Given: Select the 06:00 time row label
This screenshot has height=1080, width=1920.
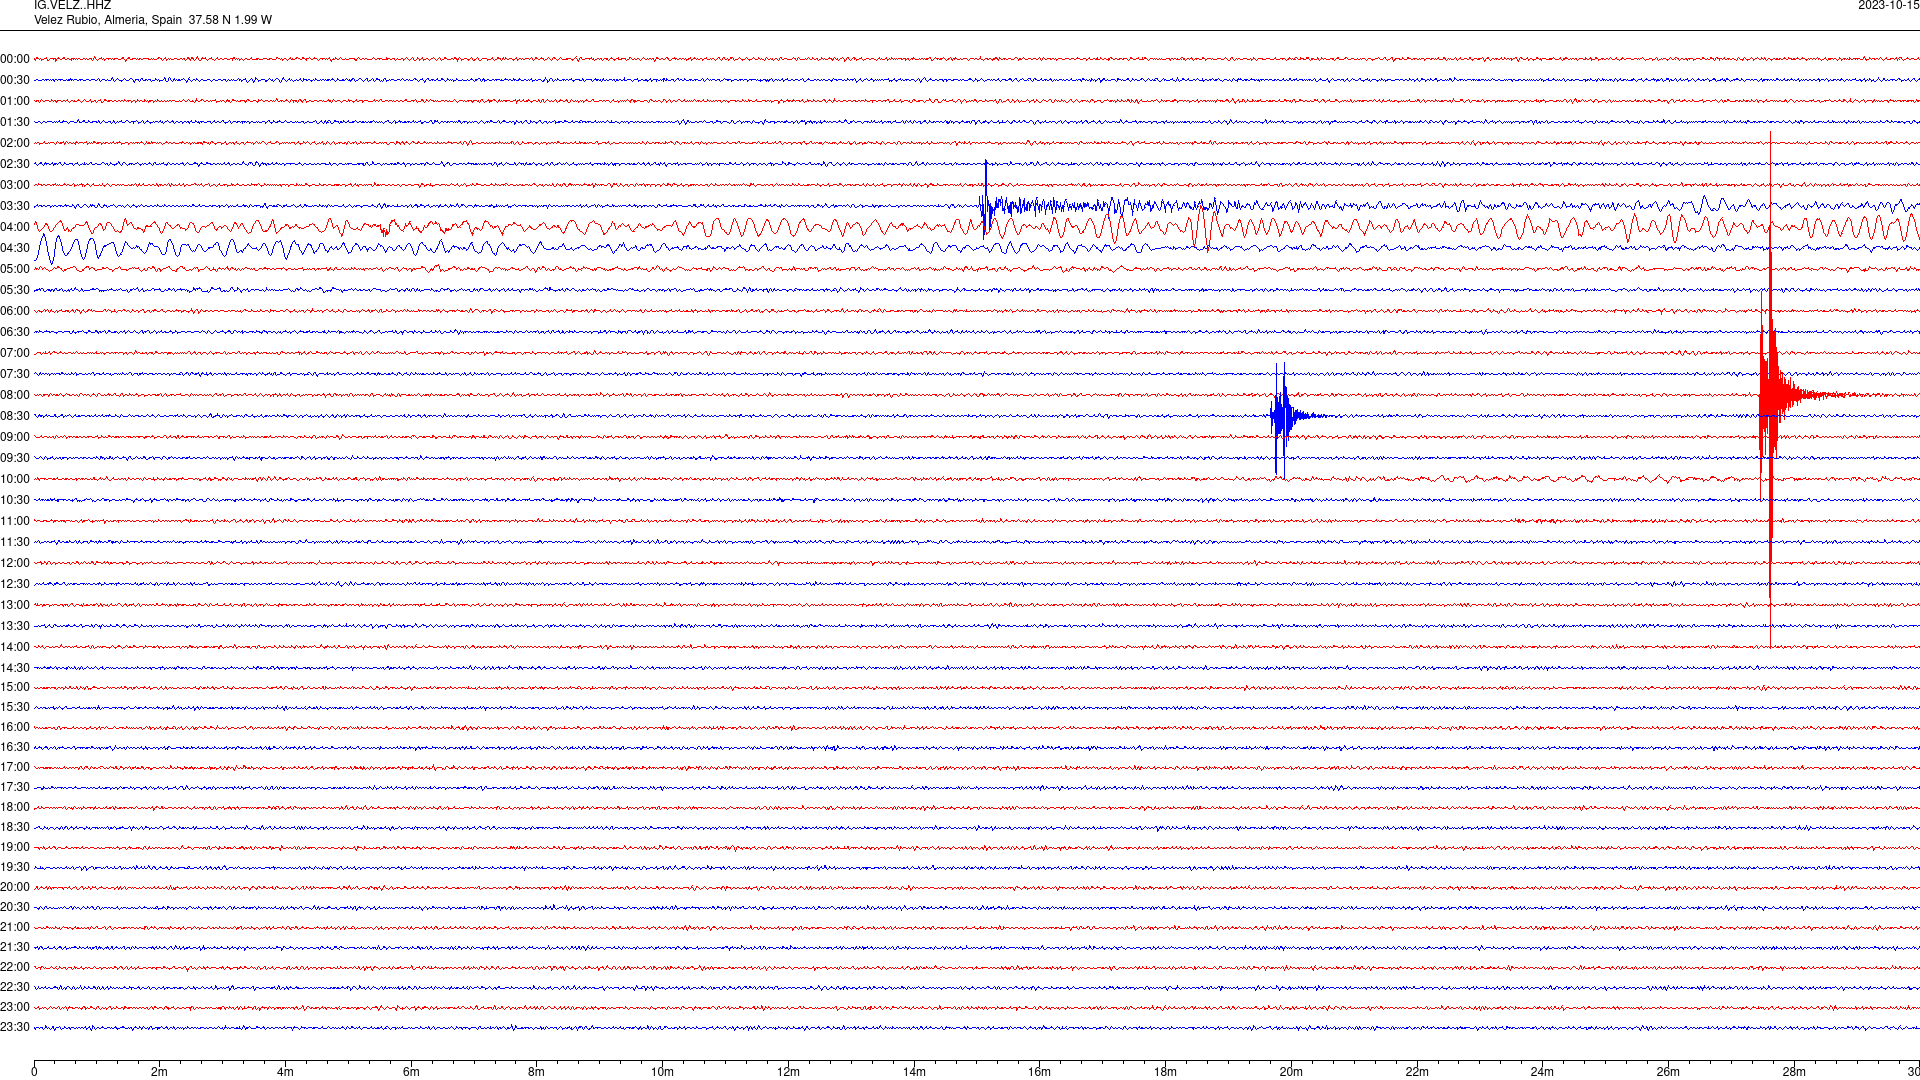Looking at the screenshot, I should click(15, 312).
